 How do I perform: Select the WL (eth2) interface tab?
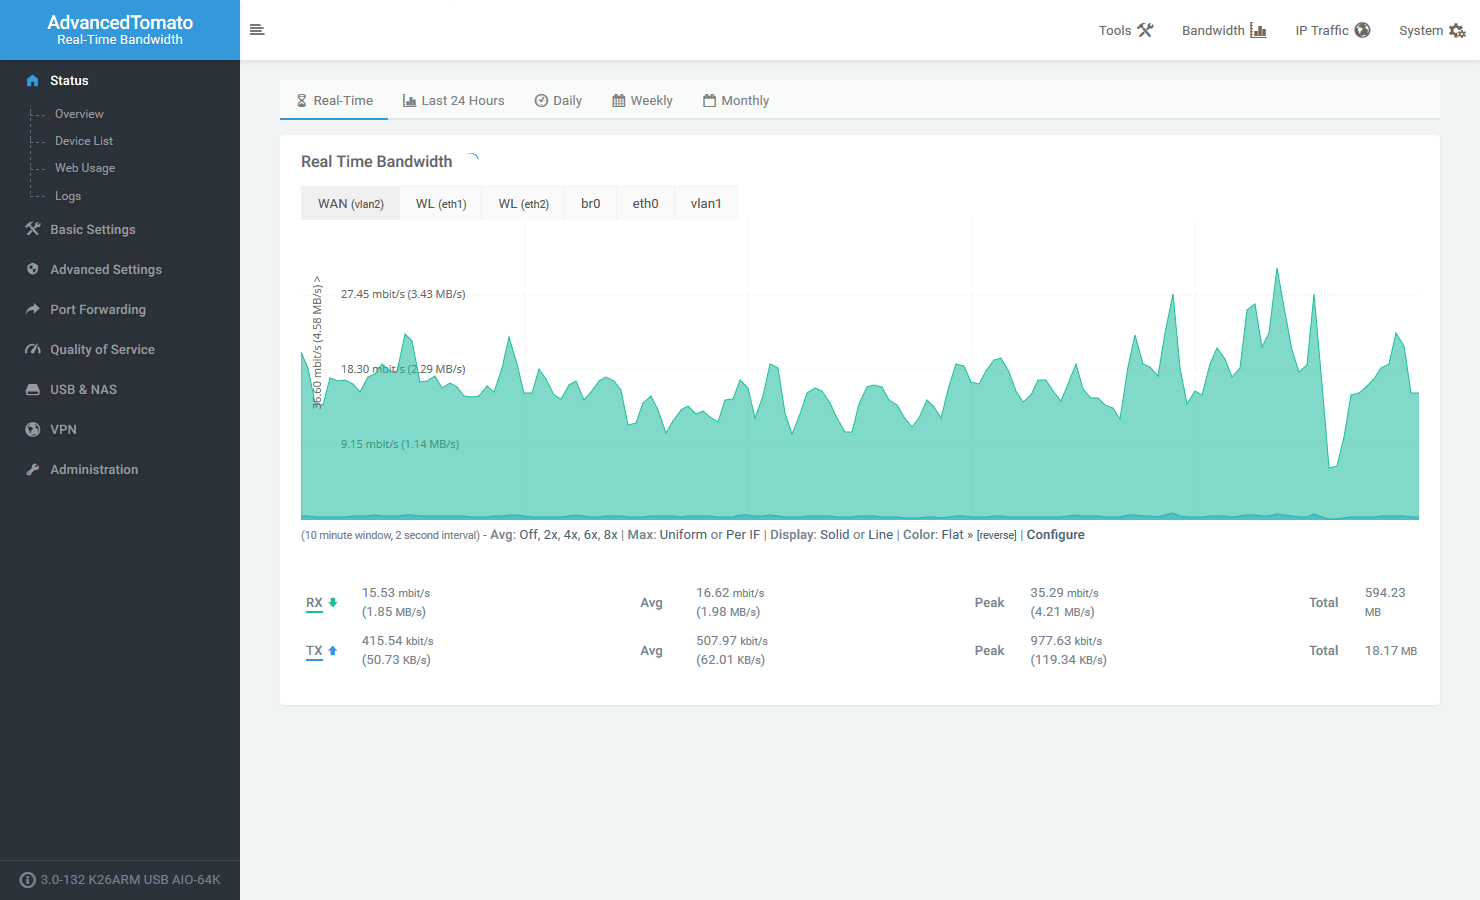[x=524, y=203]
